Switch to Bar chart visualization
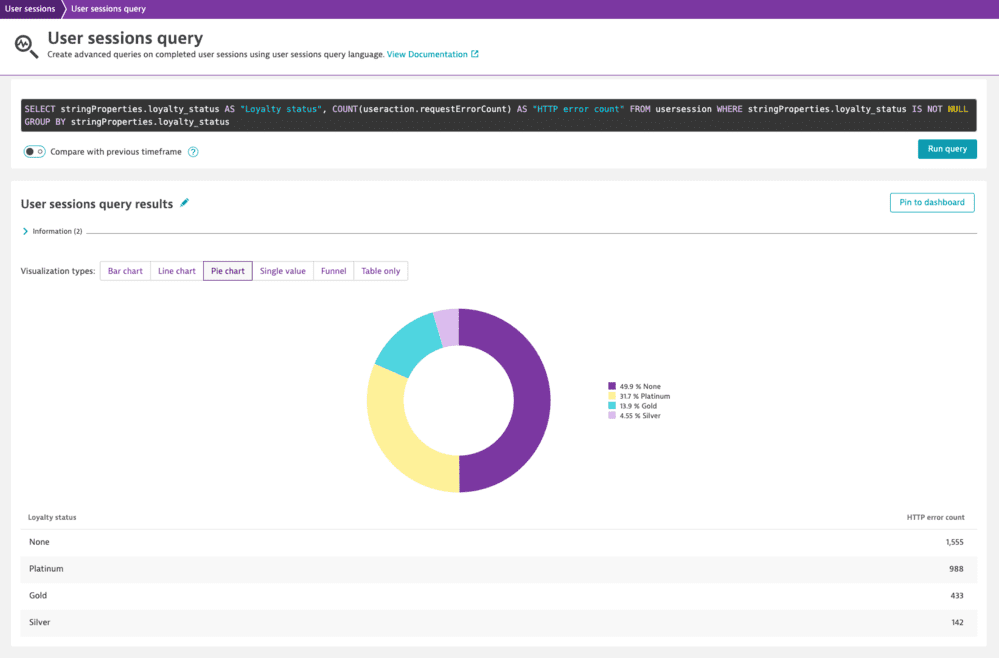Image resolution: width=999 pixels, height=658 pixels. click(x=124, y=270)
